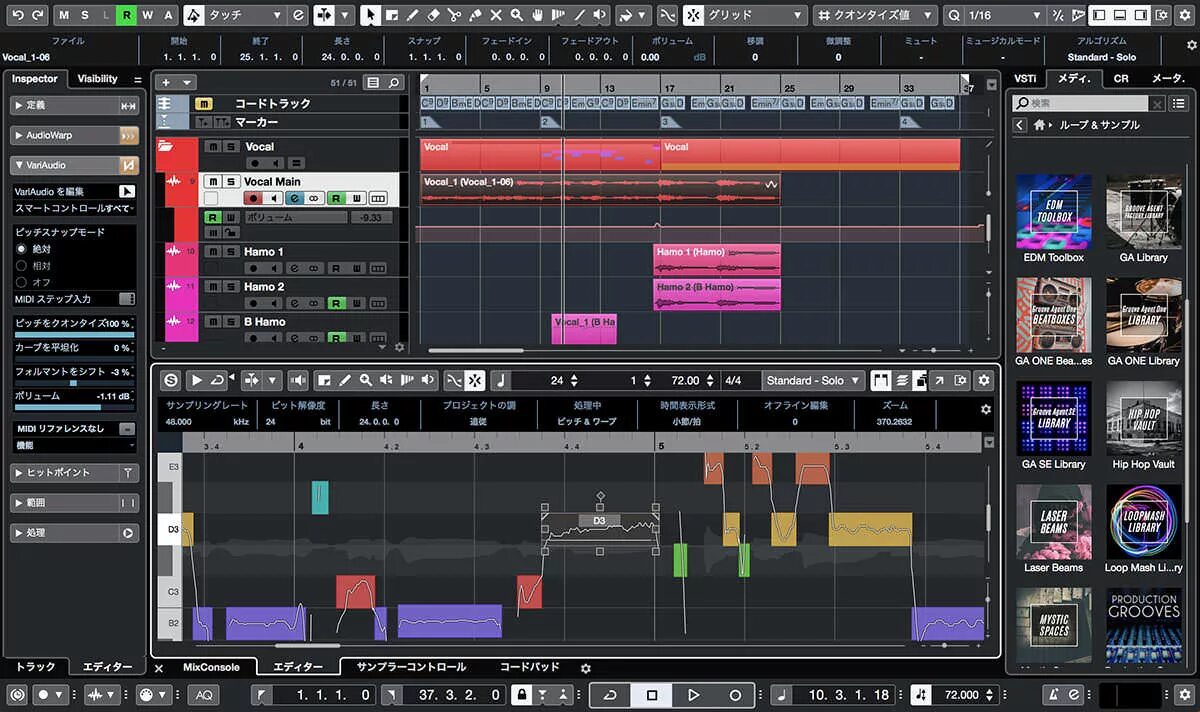The height and width of the screenshot is (712, 1200).
Task: Expand the ヒットポイント inspector section
Action: pos(74,472)
